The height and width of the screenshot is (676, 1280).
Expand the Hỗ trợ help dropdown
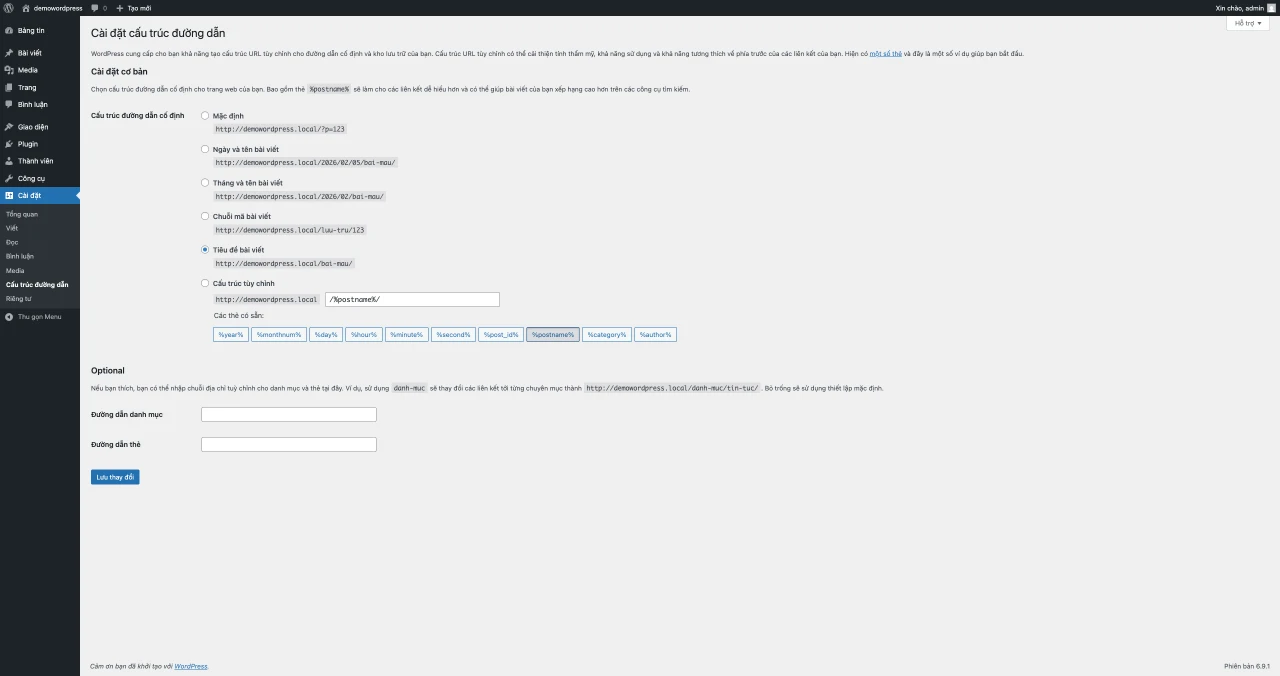(x=1247, y=22)
